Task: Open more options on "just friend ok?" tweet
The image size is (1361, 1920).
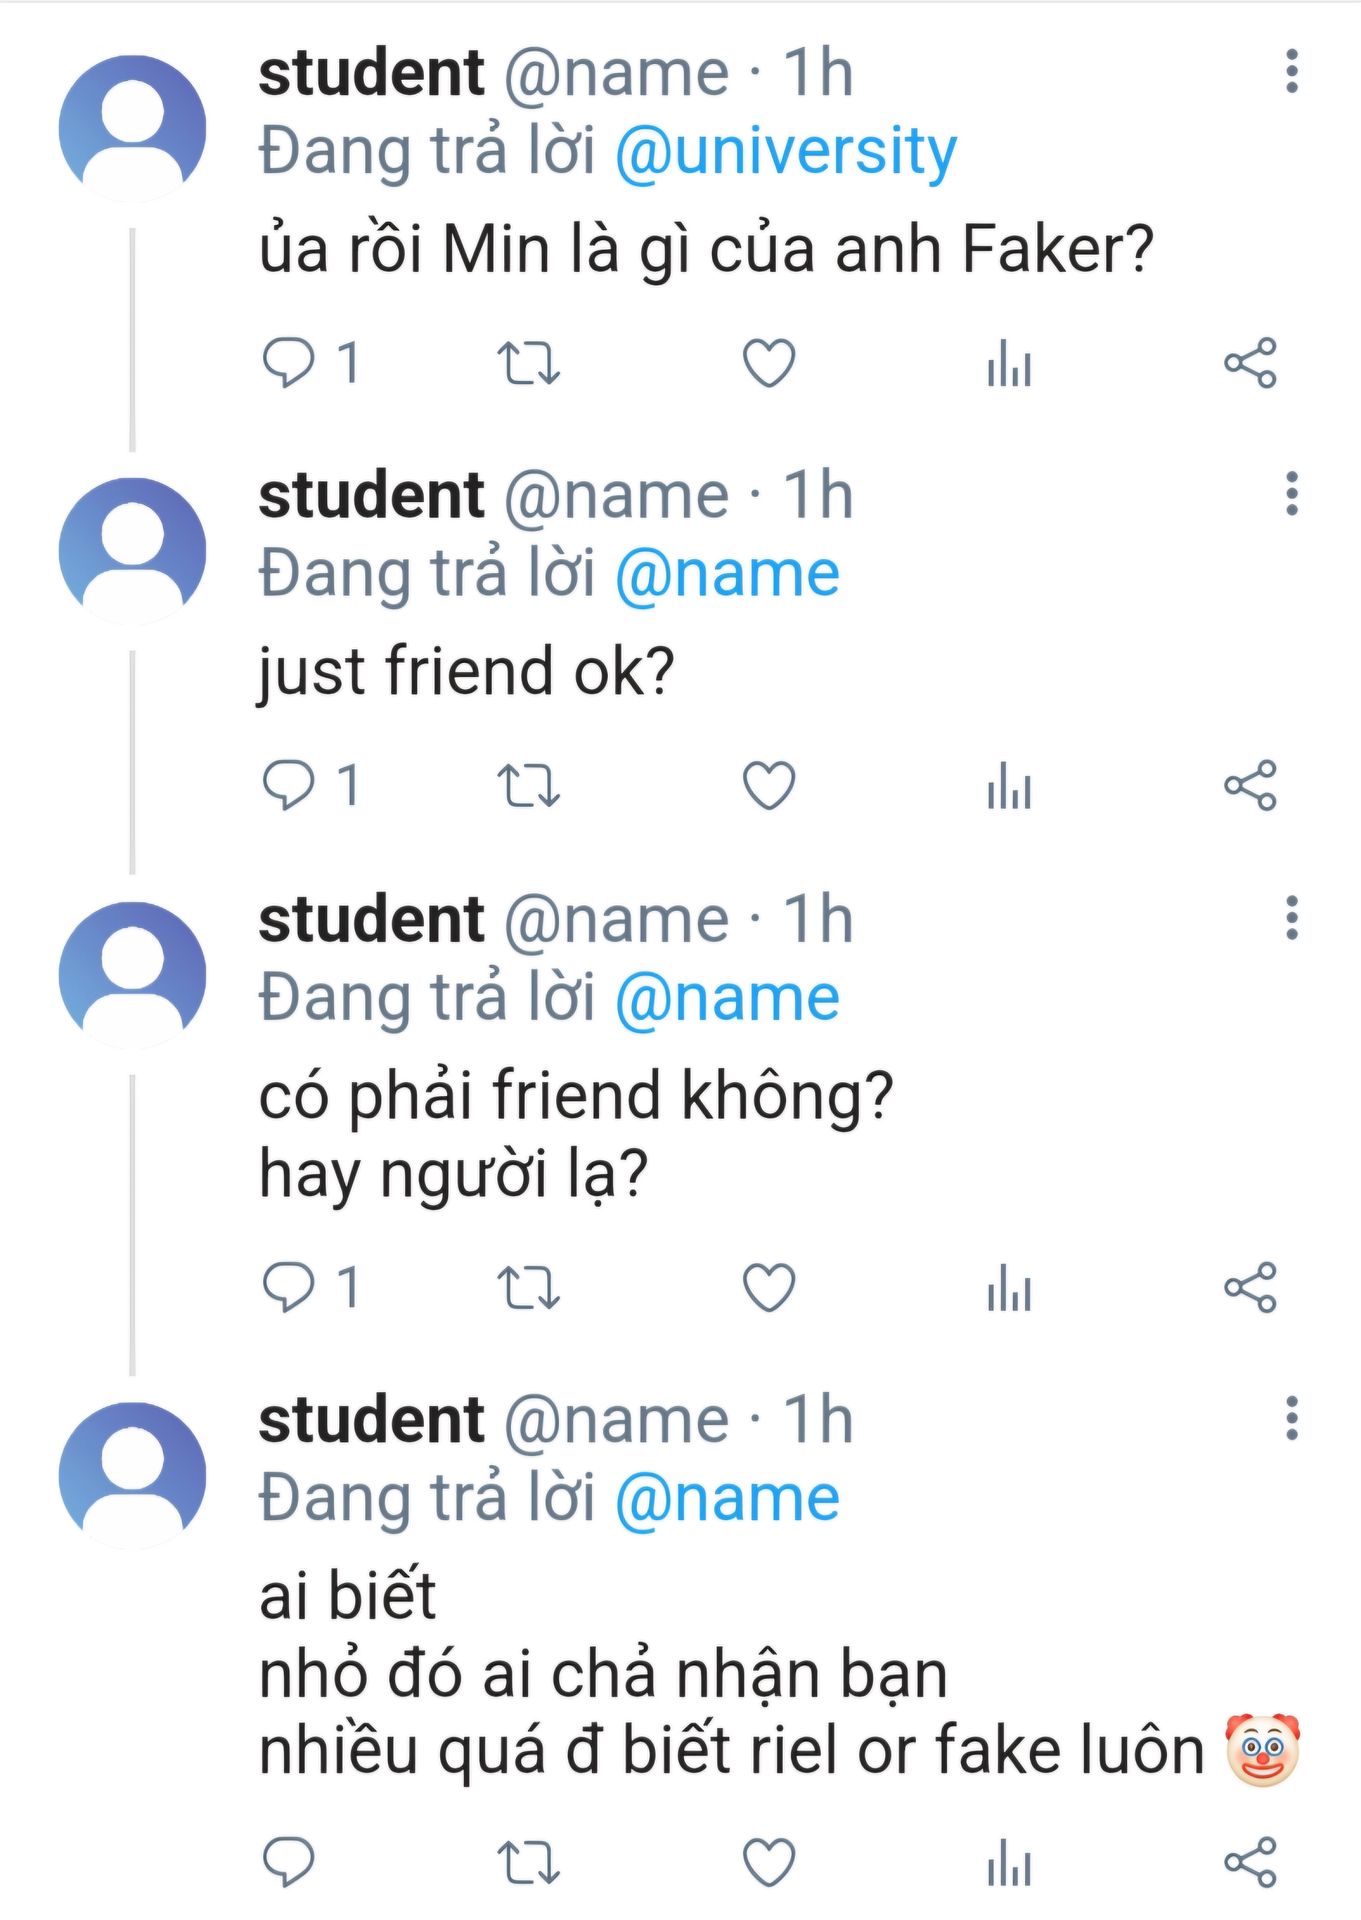Action: point(1292,495)
